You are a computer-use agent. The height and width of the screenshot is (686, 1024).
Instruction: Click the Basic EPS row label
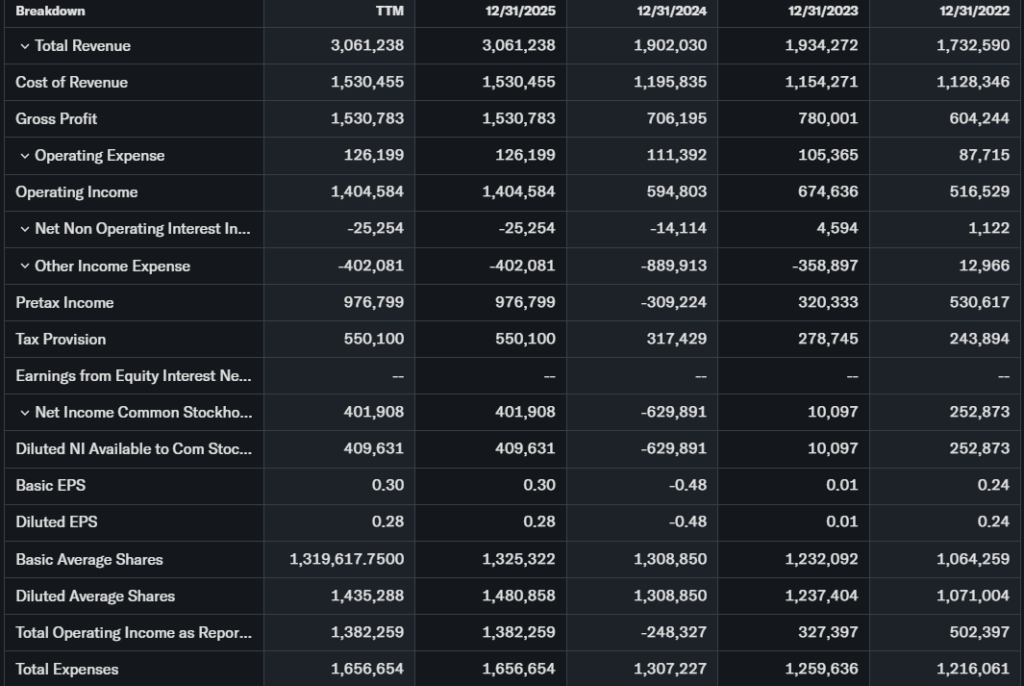coord(51,485)
